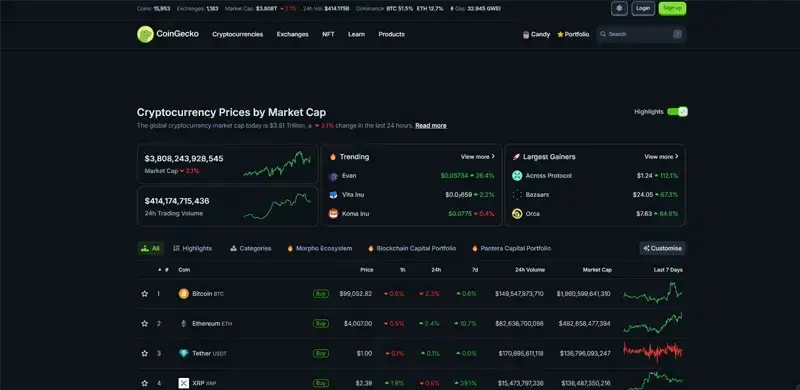Click the BTC dominance value in top bar
Screen dimensions: 800x390
(x=399, y=9)
